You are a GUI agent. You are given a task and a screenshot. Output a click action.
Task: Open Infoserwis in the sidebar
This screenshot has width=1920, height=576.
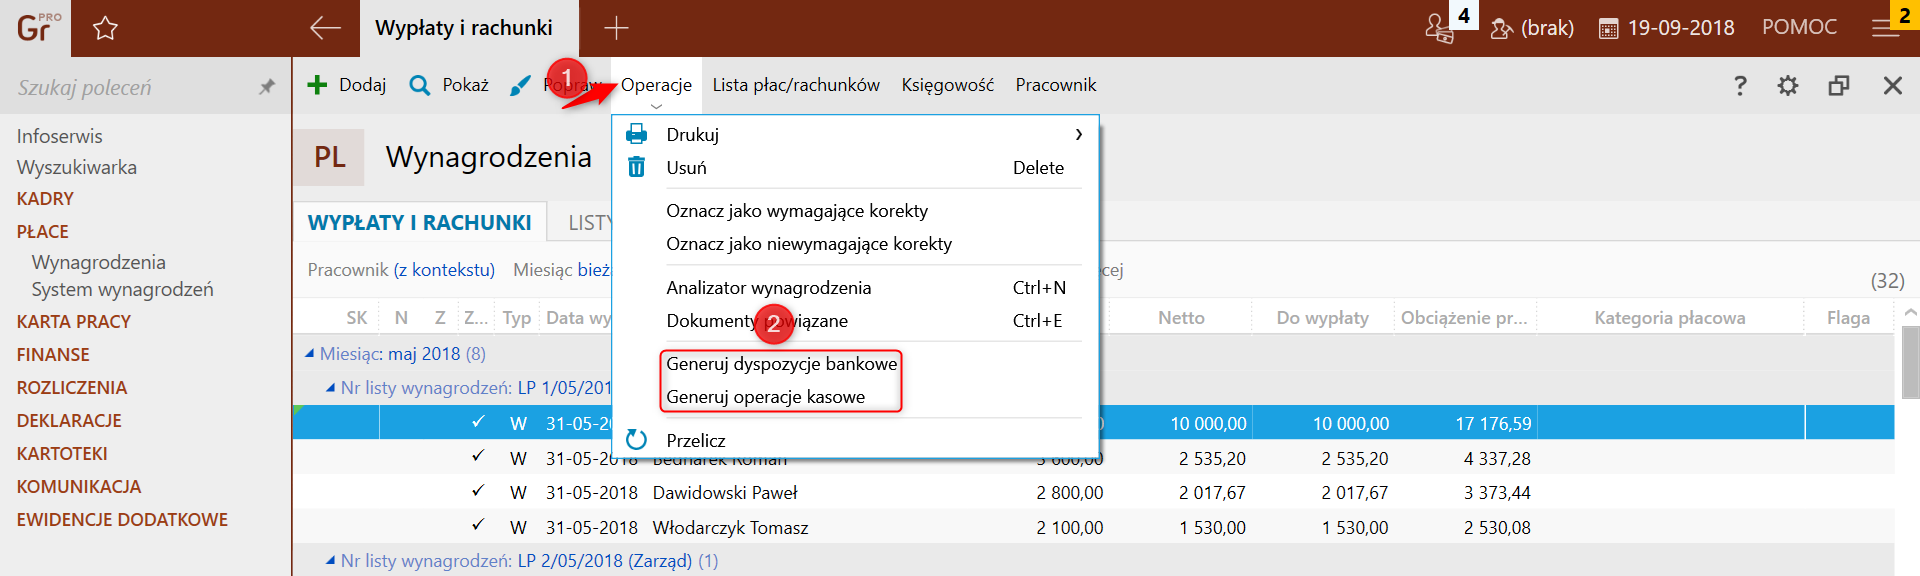click(60, 136)
